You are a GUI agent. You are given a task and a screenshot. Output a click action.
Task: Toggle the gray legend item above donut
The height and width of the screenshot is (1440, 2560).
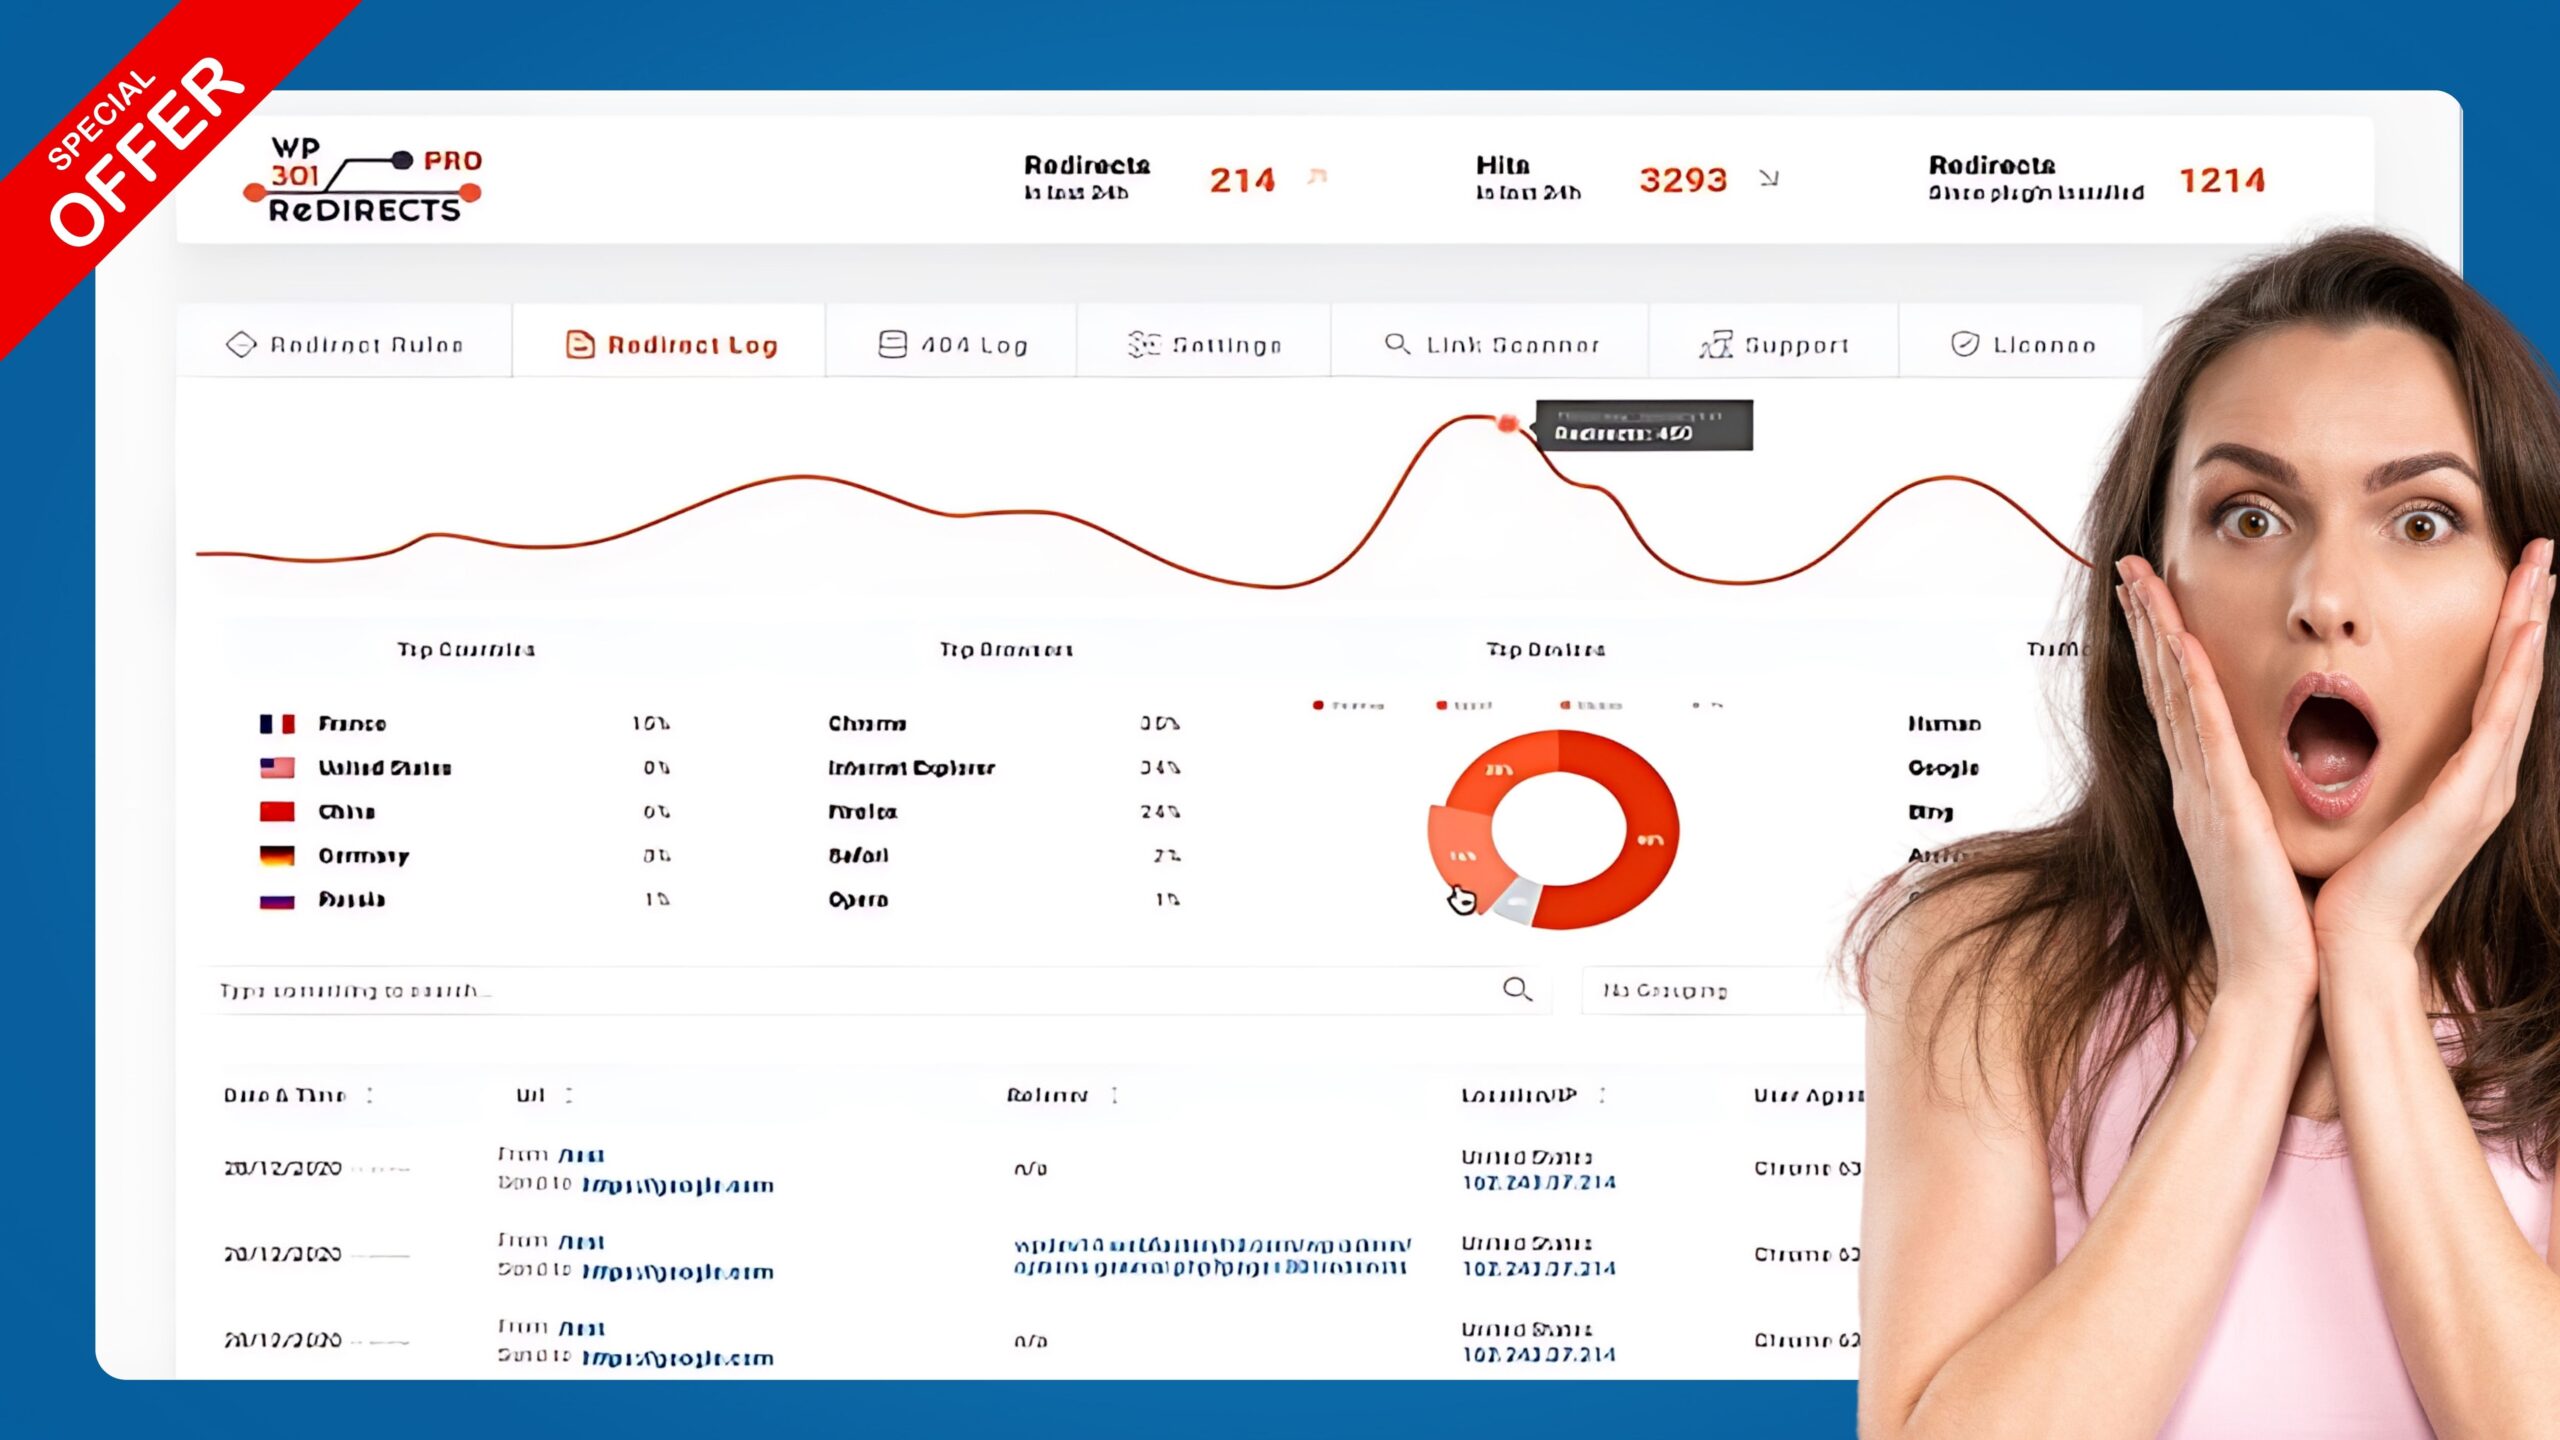pyautogui.click(x=1708, y=705)
